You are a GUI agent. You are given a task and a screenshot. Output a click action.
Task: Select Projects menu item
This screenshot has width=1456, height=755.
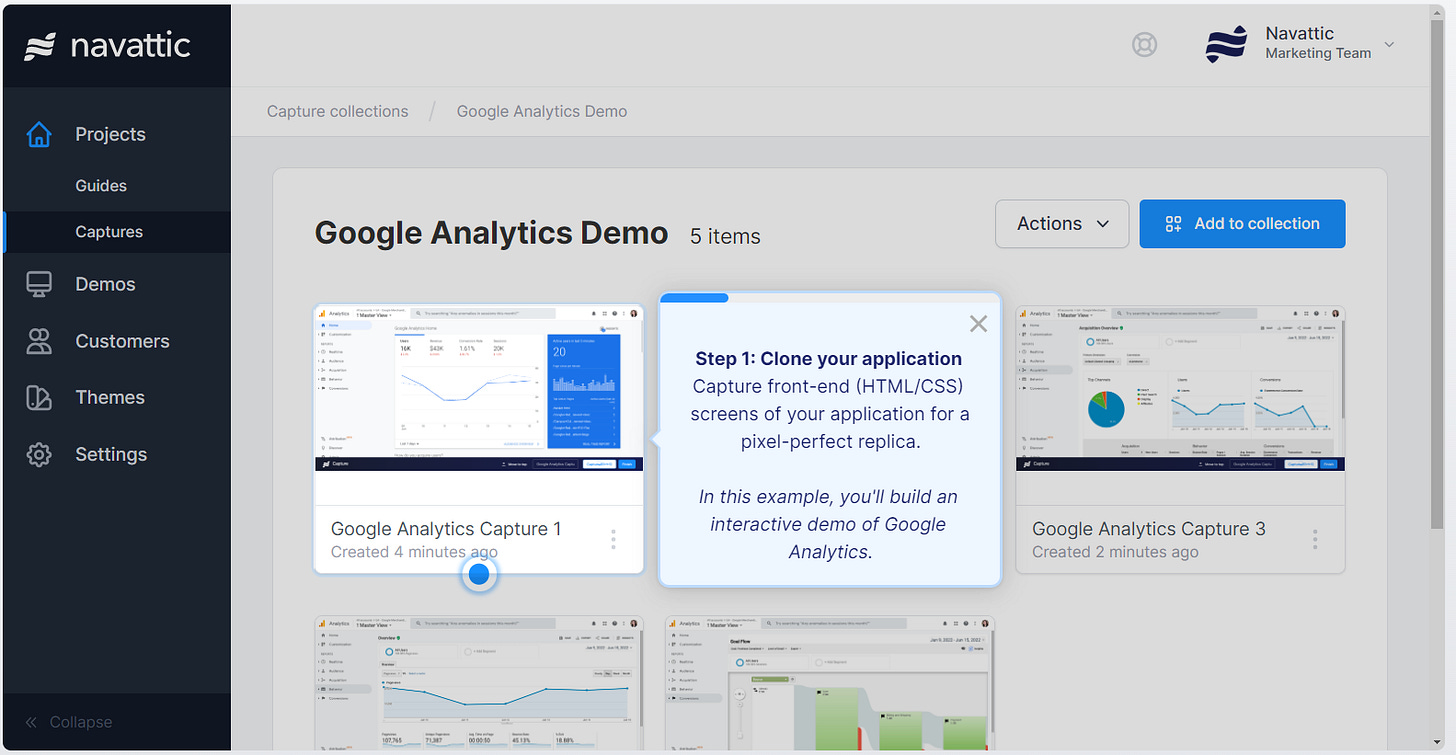point(110,134)
